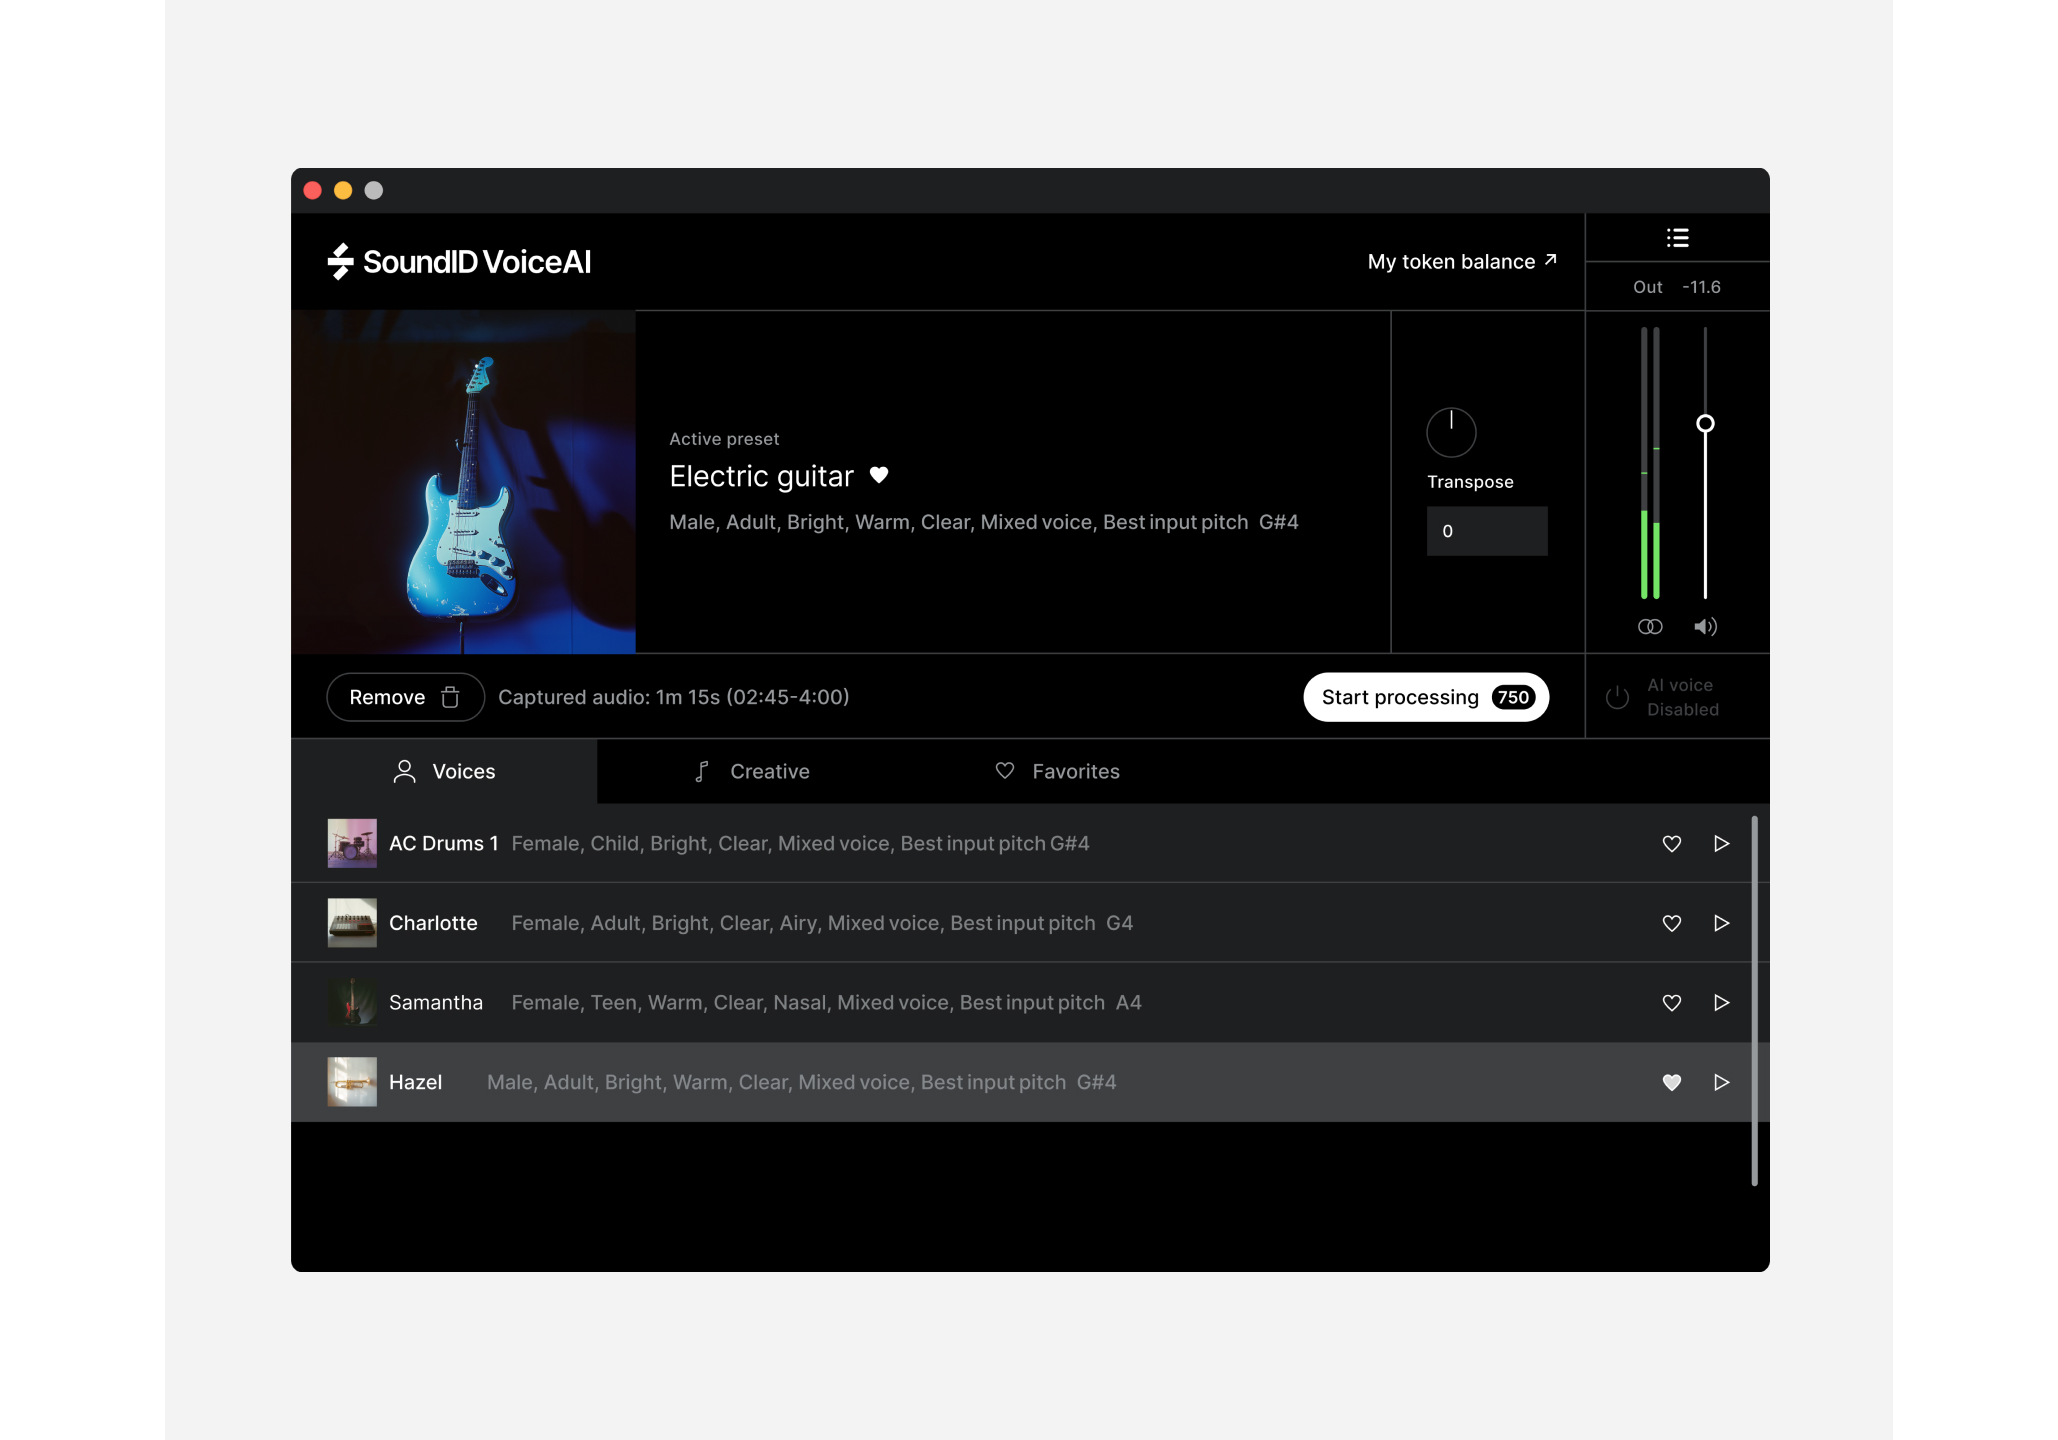Click Start processing button

pyautogui.click(x=1426, y=697)
